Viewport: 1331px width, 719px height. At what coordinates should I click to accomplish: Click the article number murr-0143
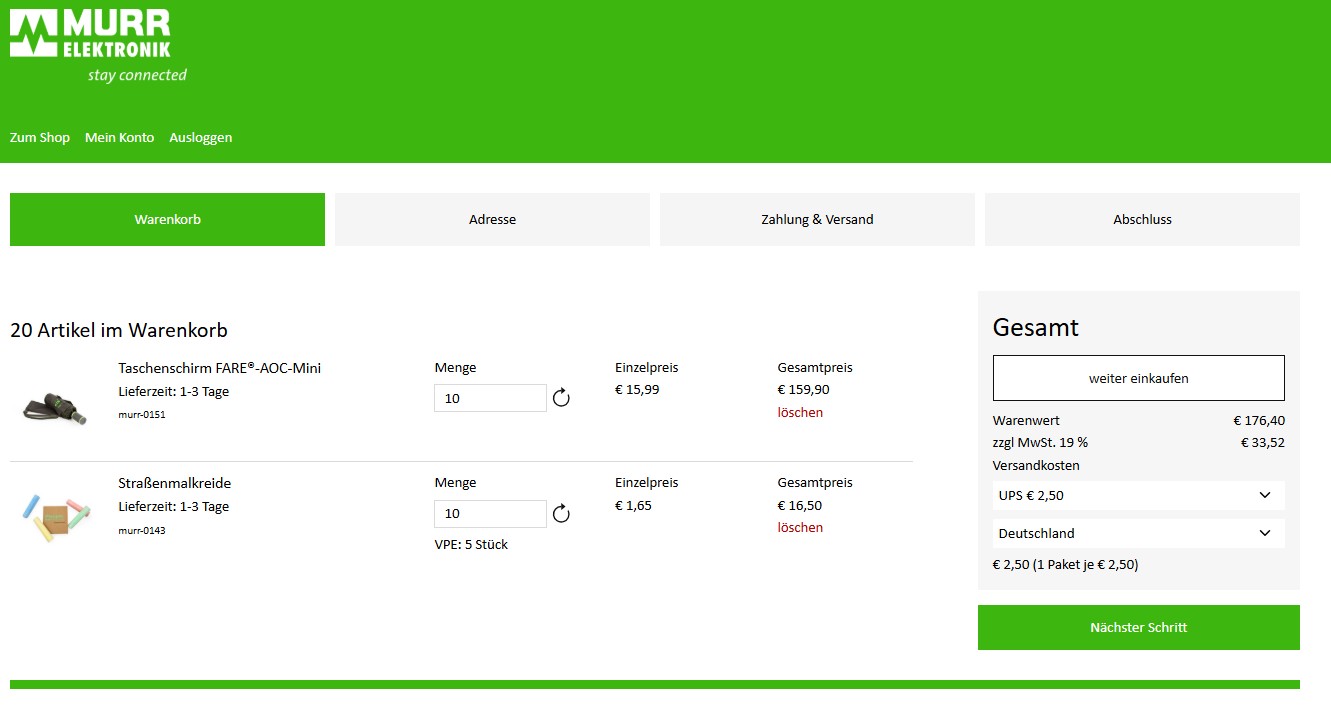[141, 531]
